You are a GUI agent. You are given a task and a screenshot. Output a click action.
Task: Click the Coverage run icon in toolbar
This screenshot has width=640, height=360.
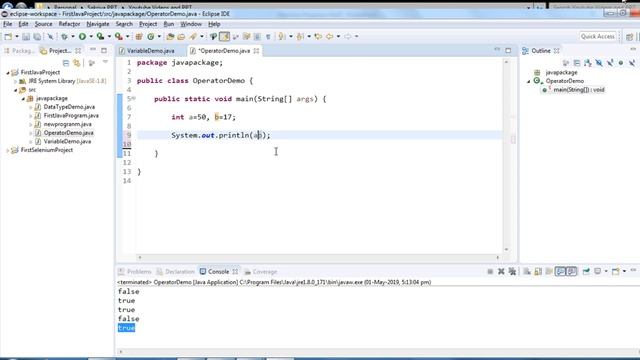(100, 37)
